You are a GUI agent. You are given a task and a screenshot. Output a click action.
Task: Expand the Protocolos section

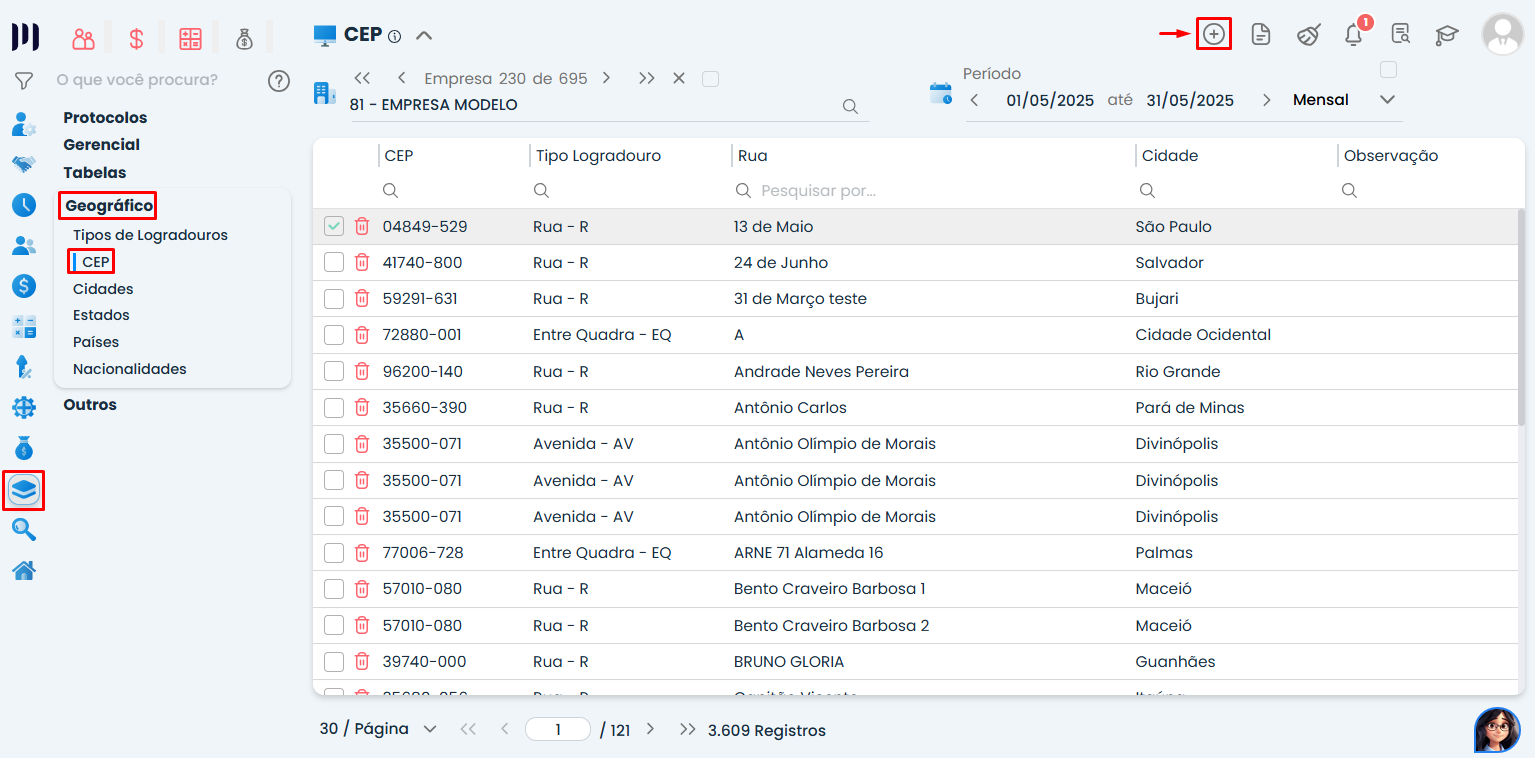(105, 118)
